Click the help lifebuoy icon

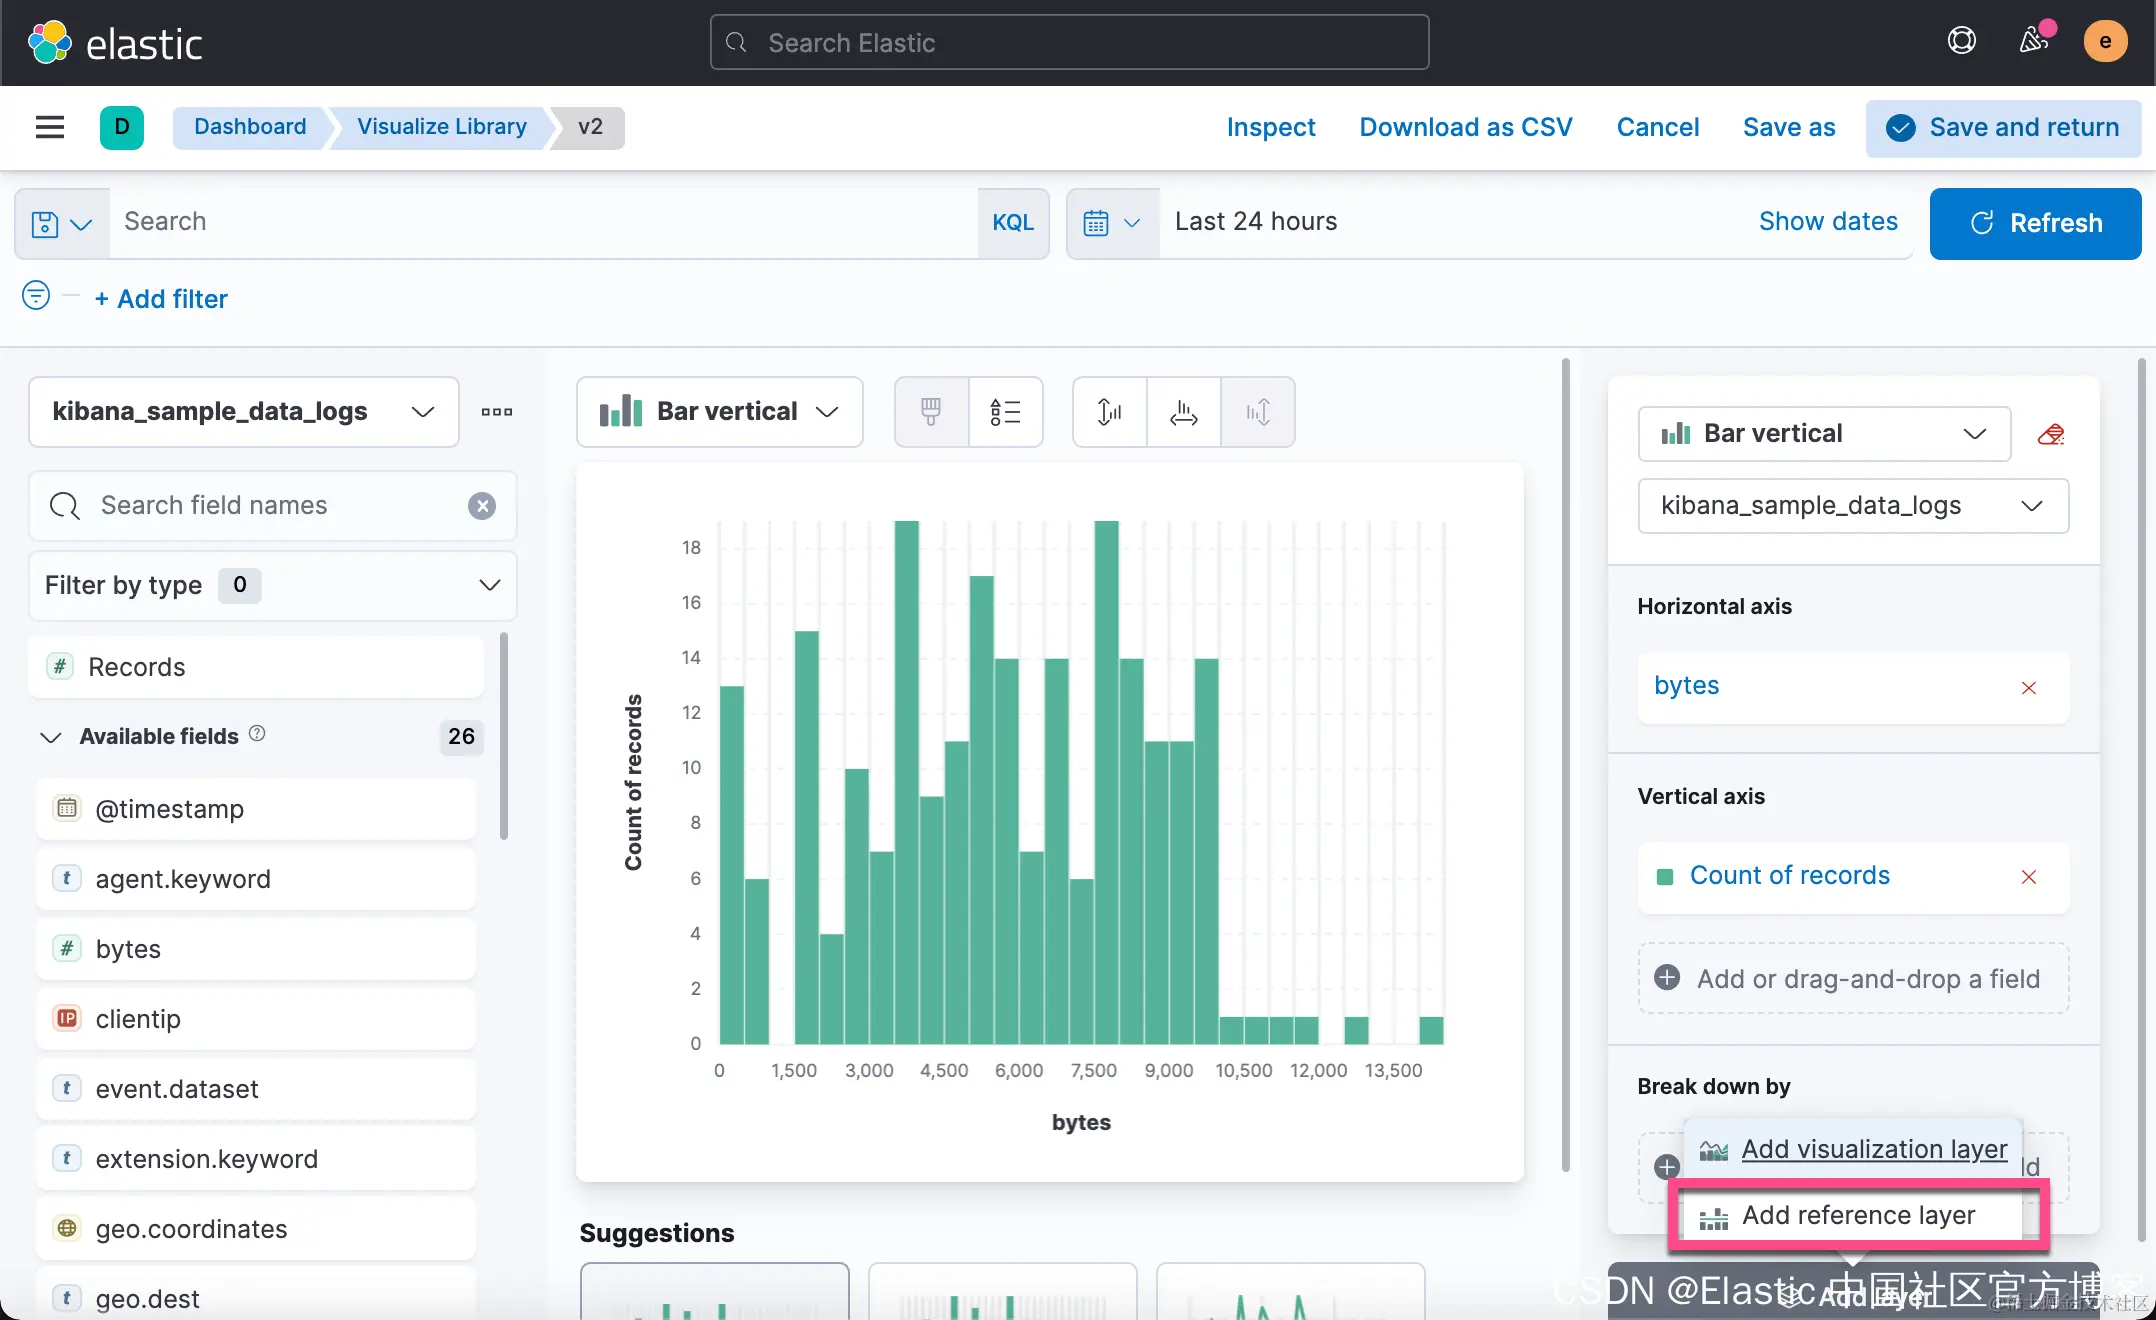point(1961,42)
